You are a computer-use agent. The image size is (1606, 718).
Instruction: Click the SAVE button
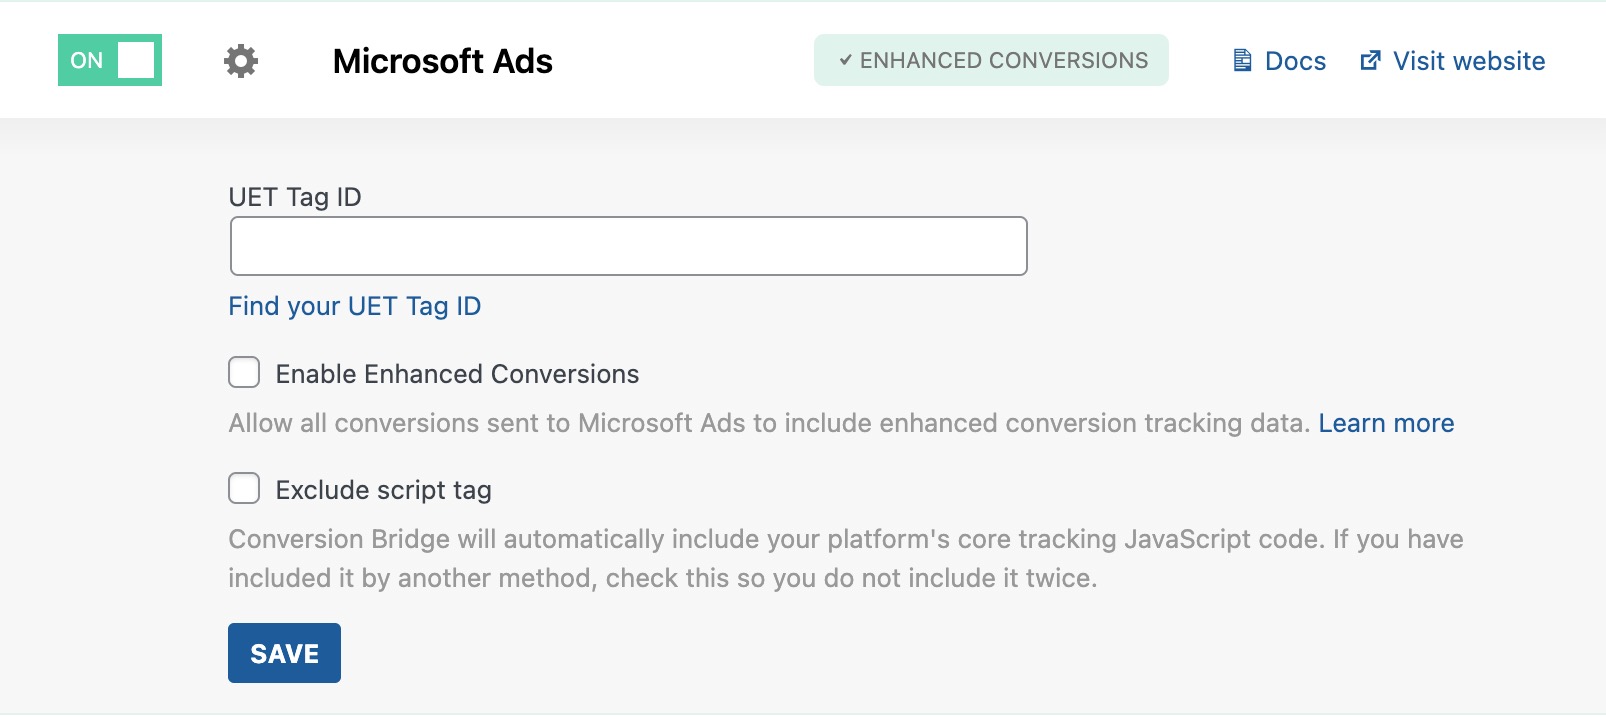click(284, 652)
